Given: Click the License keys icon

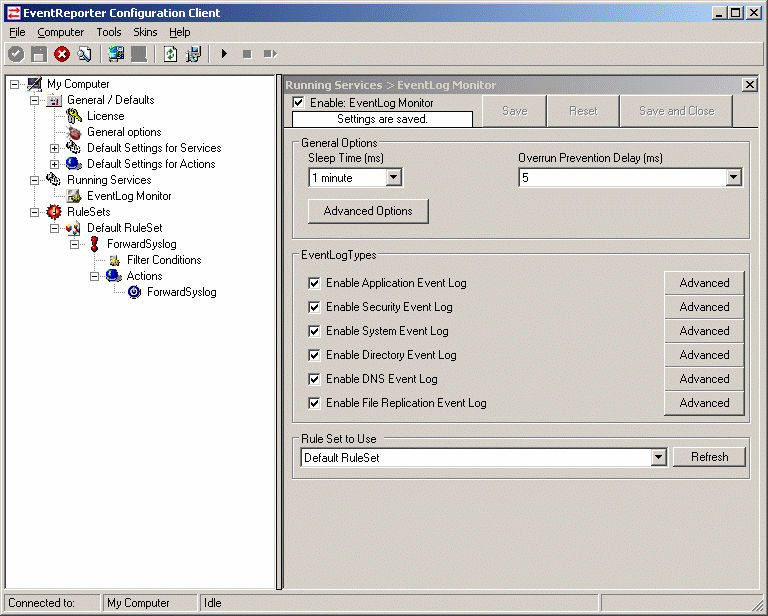Looking at the screenshot, I should [74, 117].
